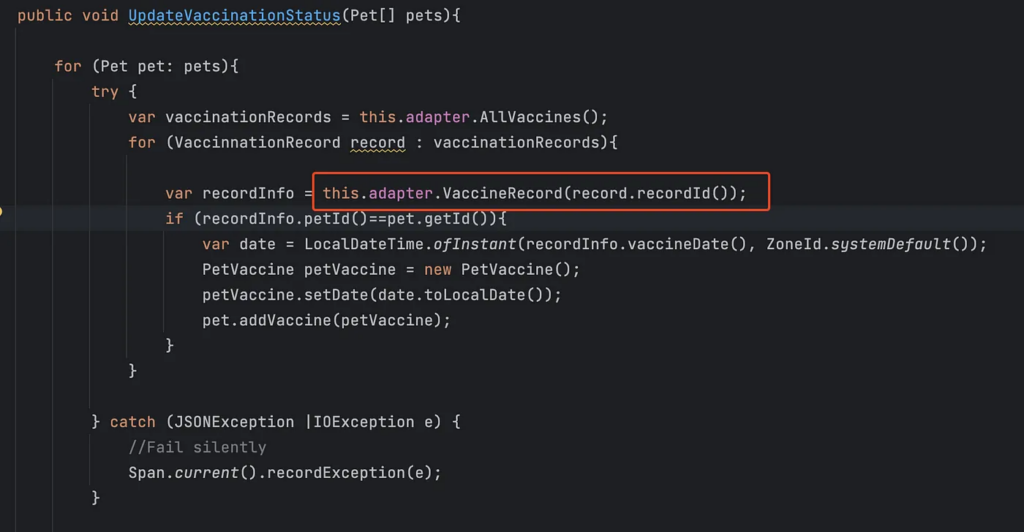Click the ZoneId class reference
1024x532 pixels.
[x=793, y=245]
